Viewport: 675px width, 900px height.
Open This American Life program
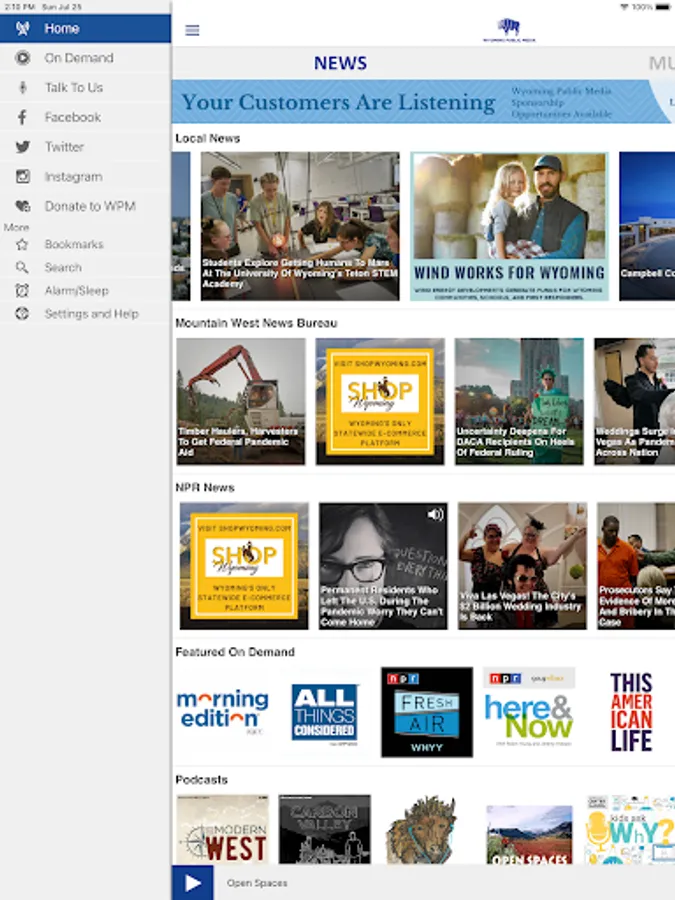click(x=631, y=712)
